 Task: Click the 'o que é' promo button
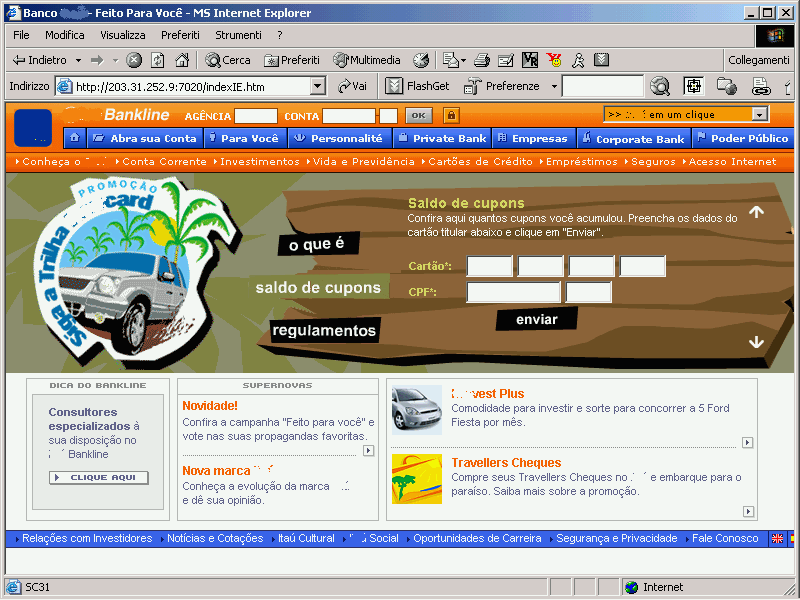[x=318, y=244]
